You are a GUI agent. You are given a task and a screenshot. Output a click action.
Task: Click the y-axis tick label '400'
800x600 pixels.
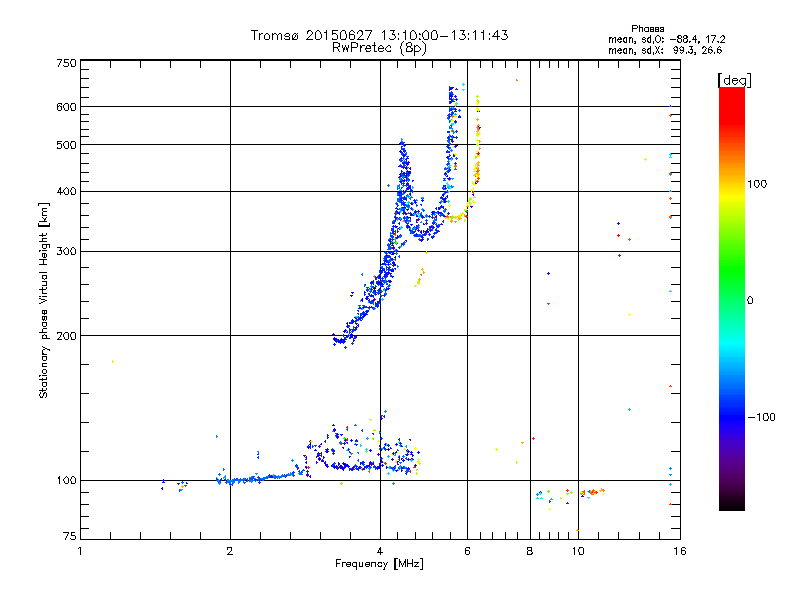click(66, 192)
